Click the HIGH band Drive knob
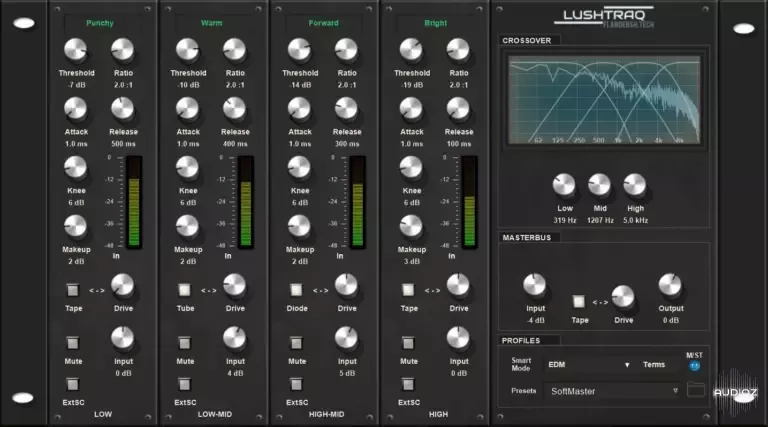Screen dimensions: 768x427 [x=457, y=285]
